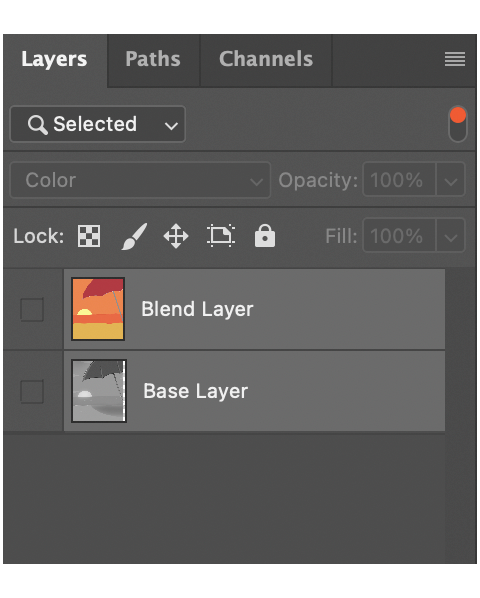Click the lock transparent pixels icon
The image size is (480, 598).
click(89, 236)
